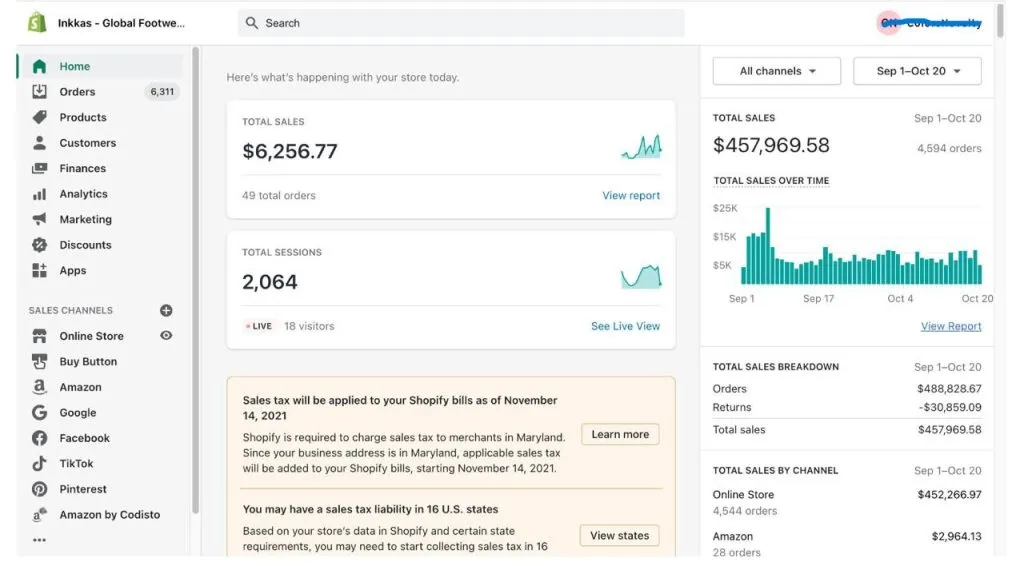Select TikTok sales channel
Viewport: 1024px width, 570px height.
(76, 463)
